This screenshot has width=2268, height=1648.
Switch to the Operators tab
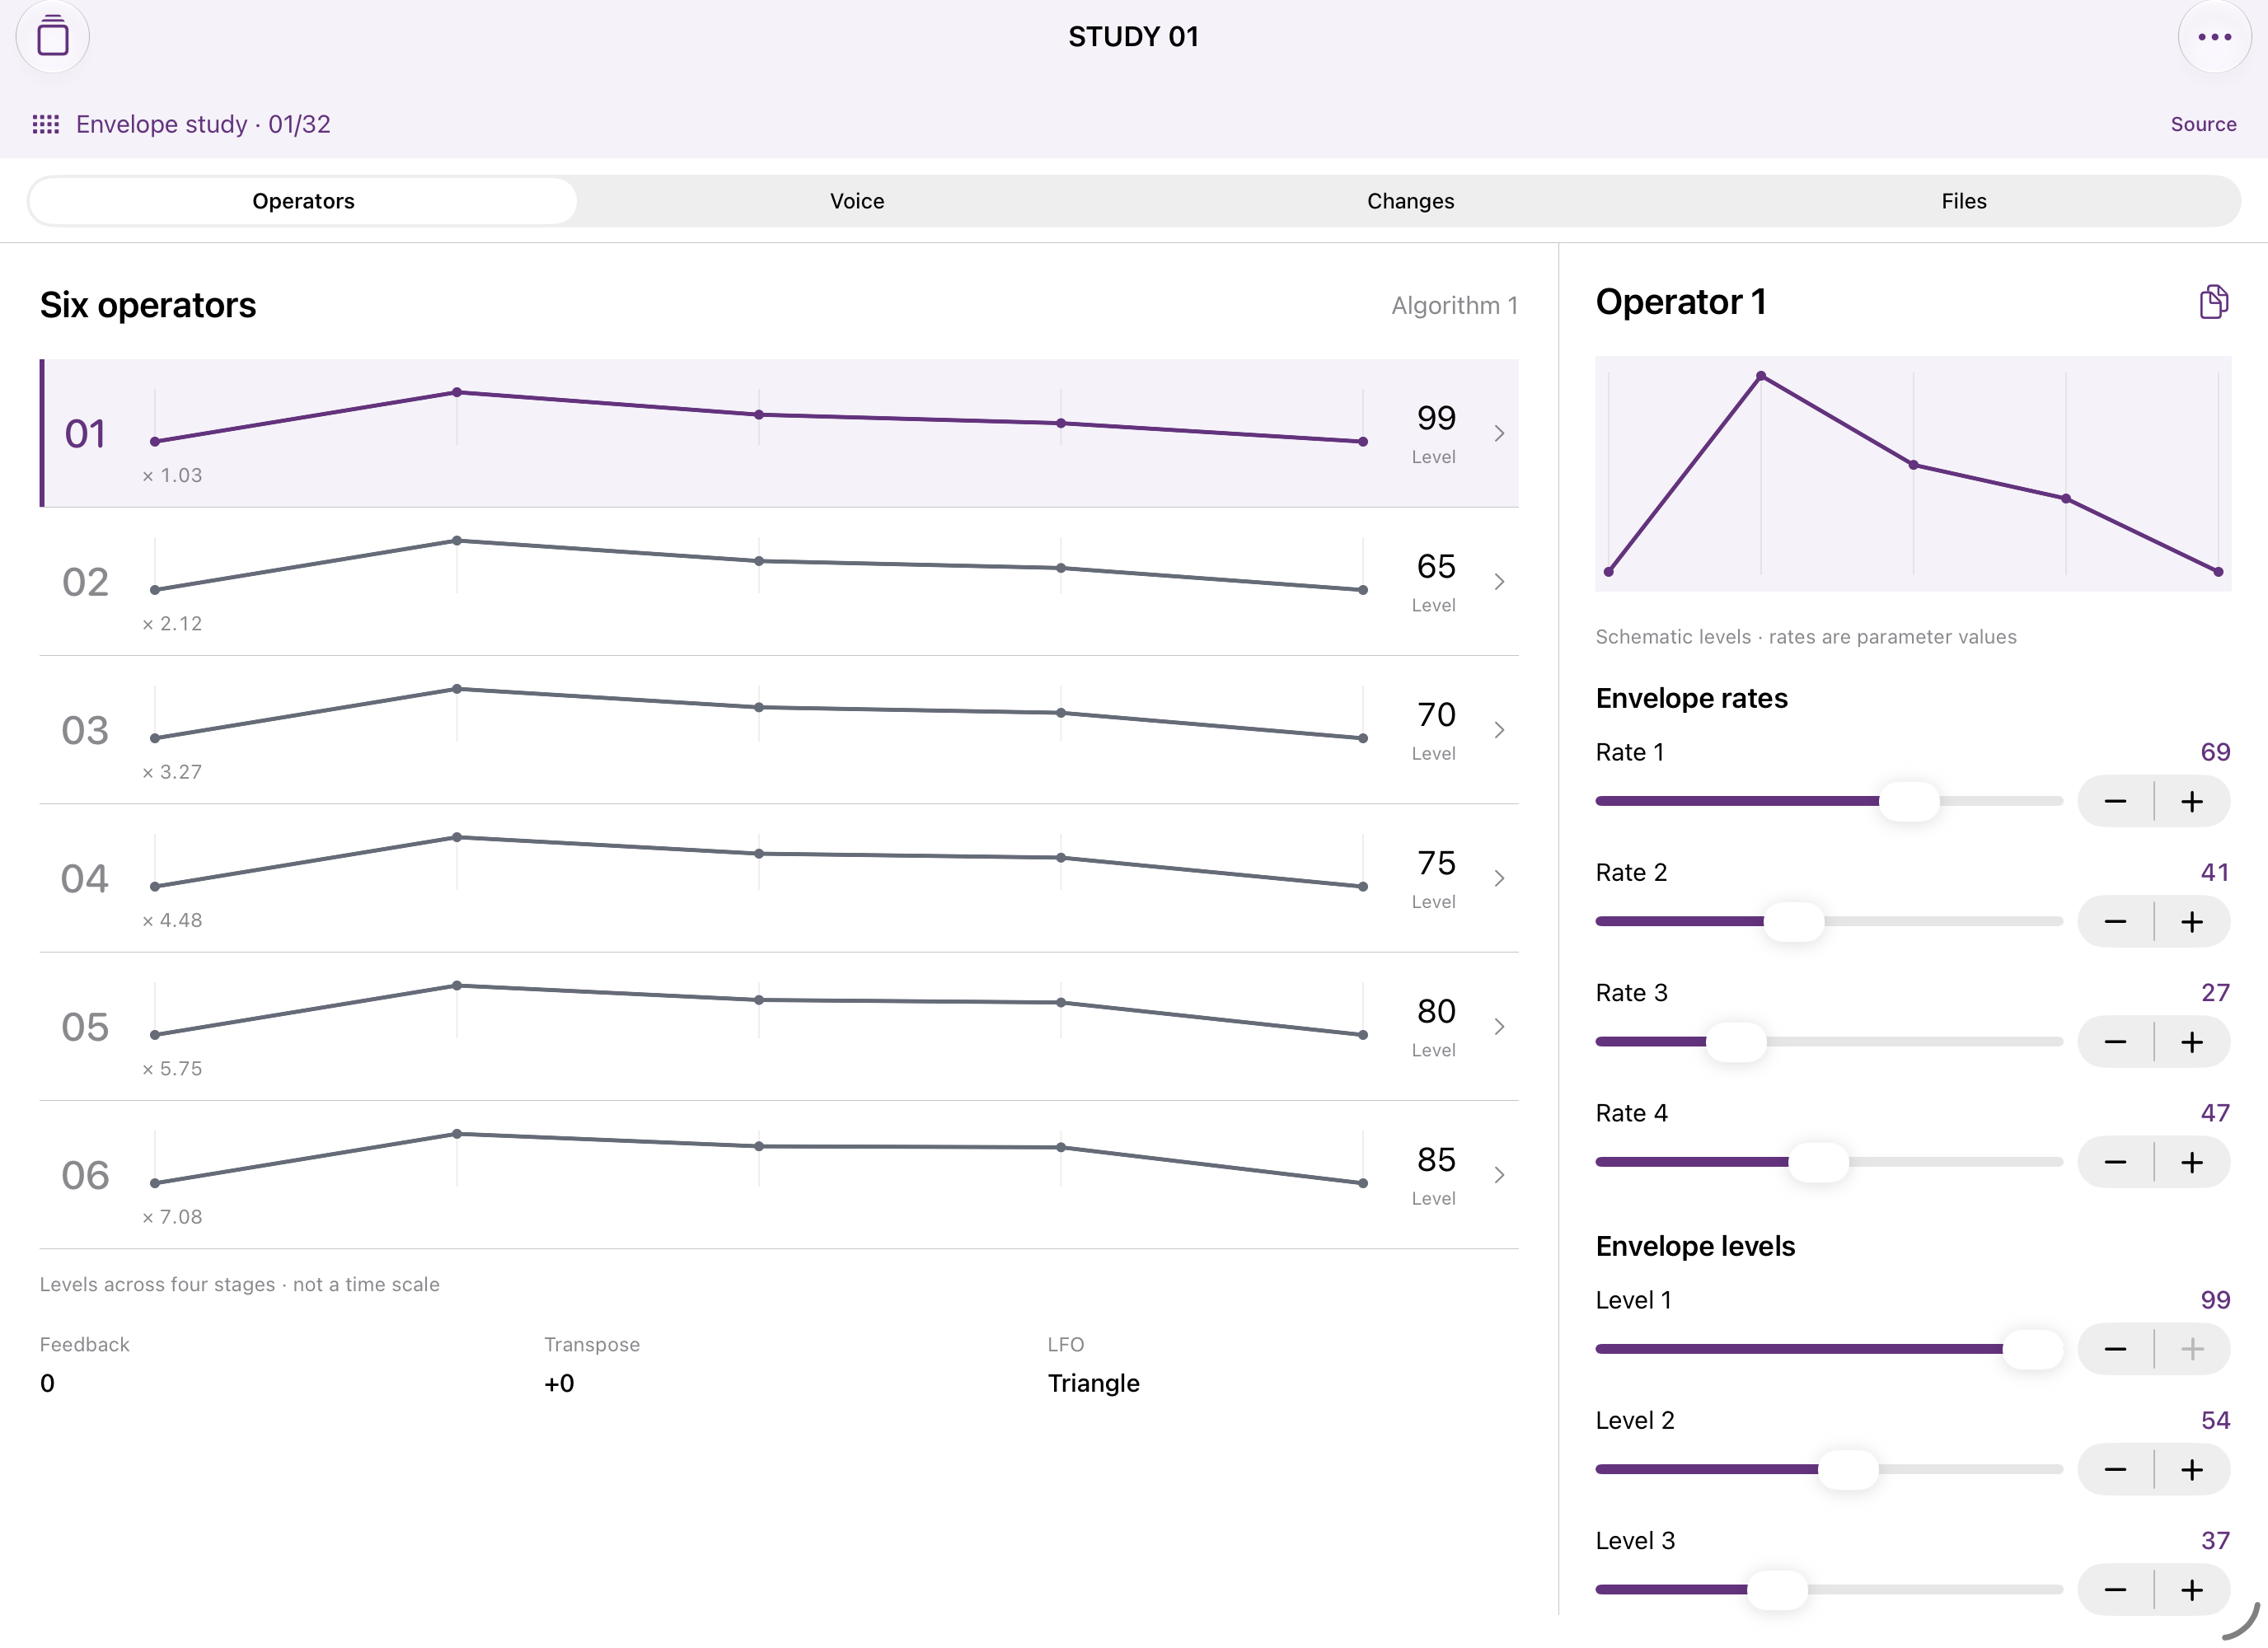pos(303,201)
